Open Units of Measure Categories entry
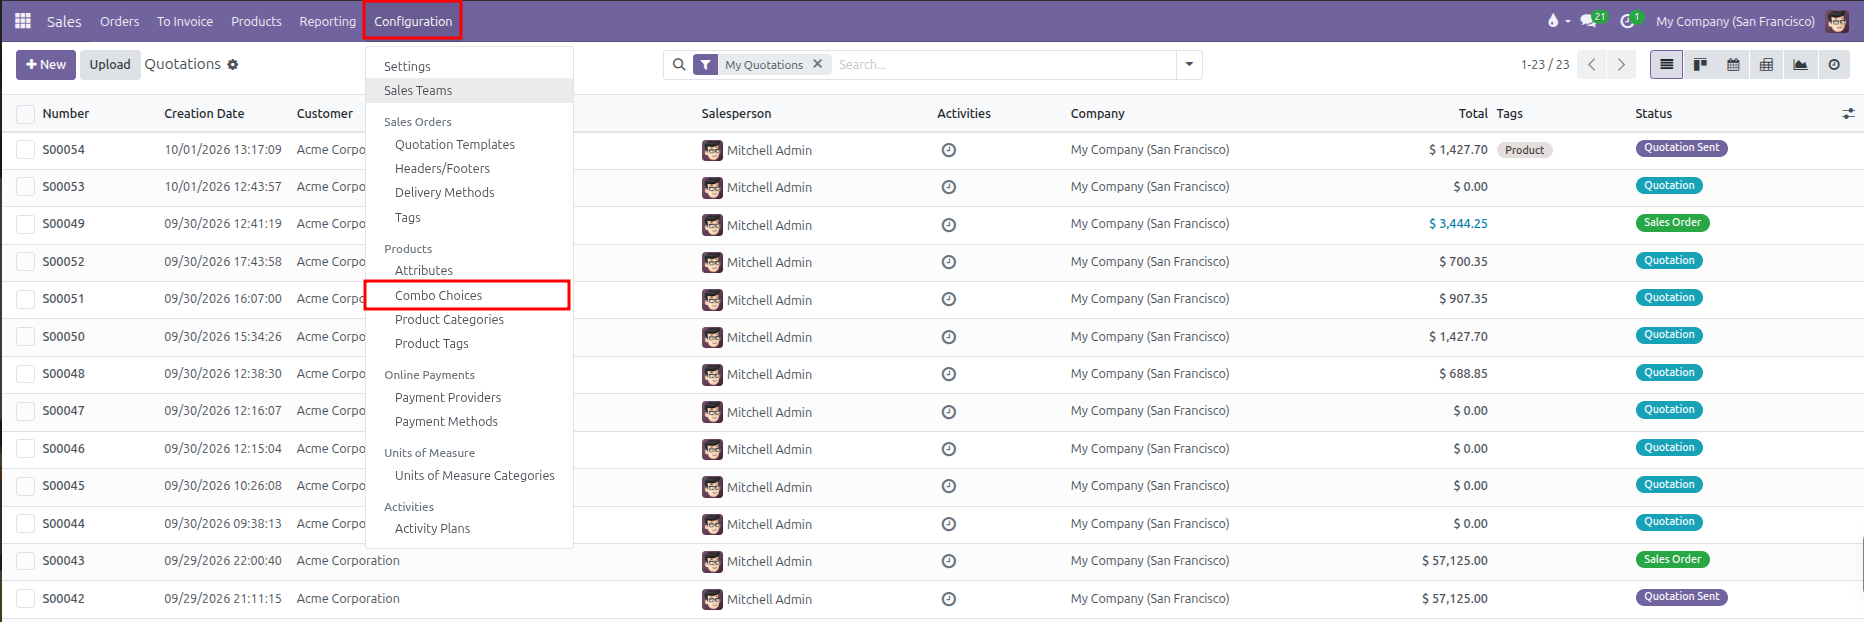The image size is (1864, 622). (469, 475)
